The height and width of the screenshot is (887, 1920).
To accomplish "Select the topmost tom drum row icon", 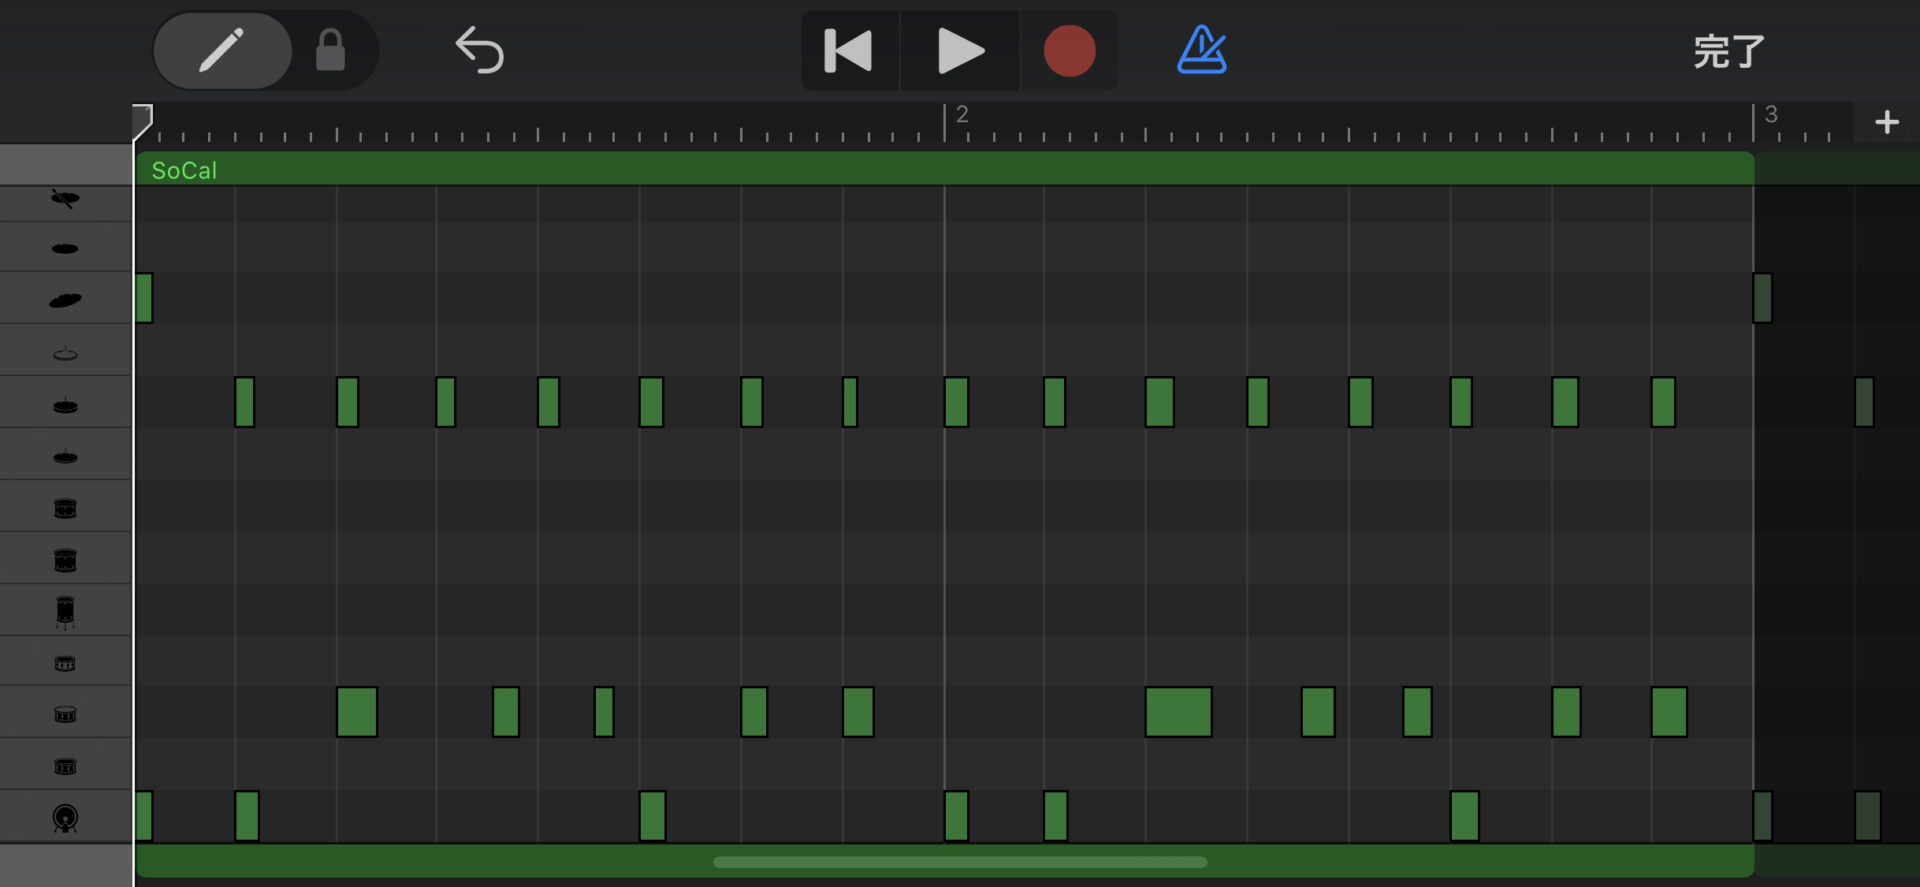I will click(x=65, y=509).
